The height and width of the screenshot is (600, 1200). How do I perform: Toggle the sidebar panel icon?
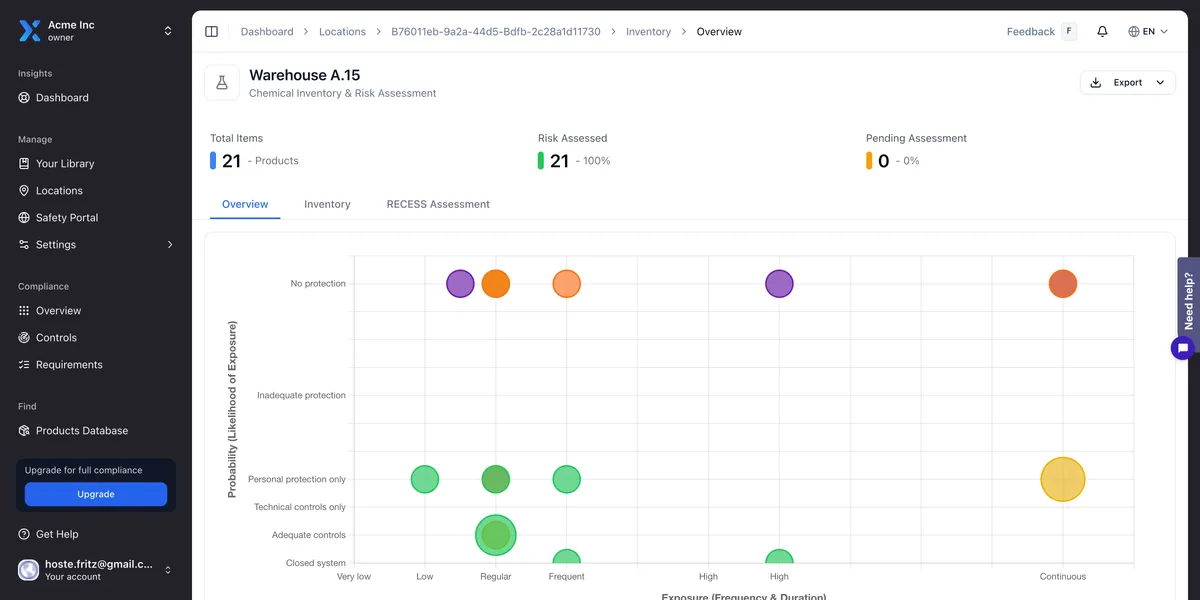pos(211,32)
